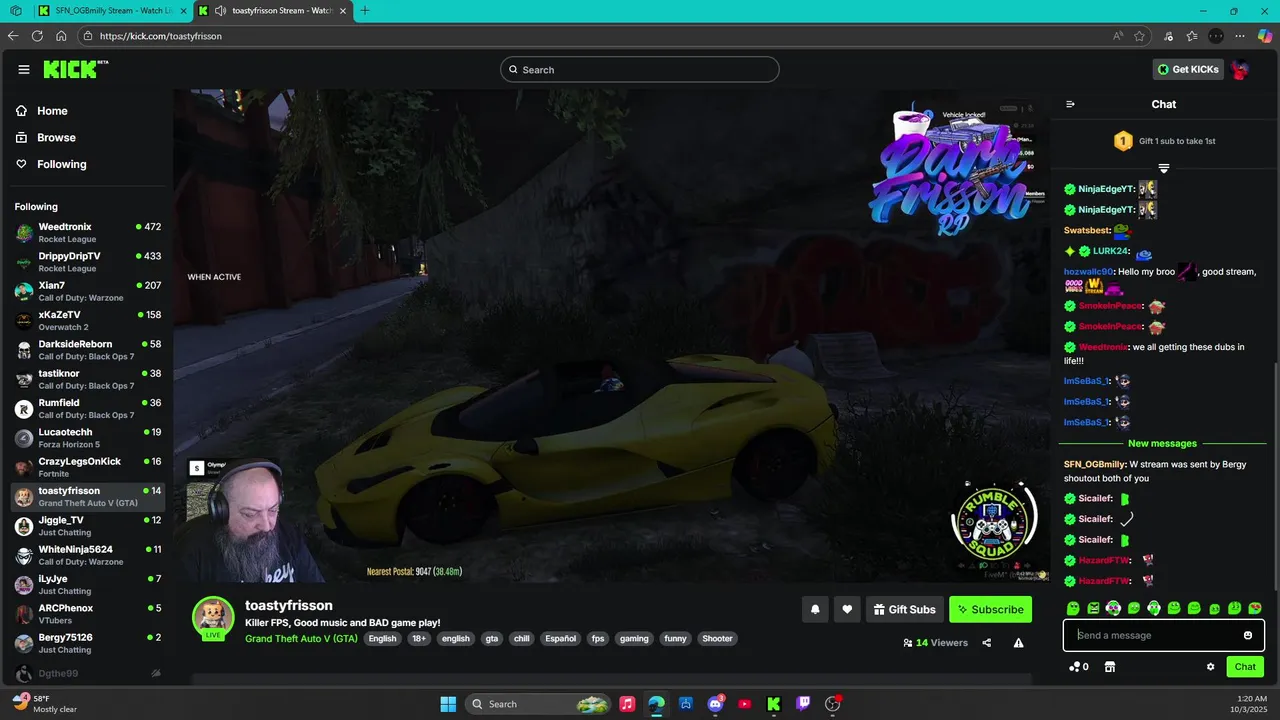Open Xian7 channel in Following list
The width and height of the screenshot is (1280, 720).
coord(88,291)
